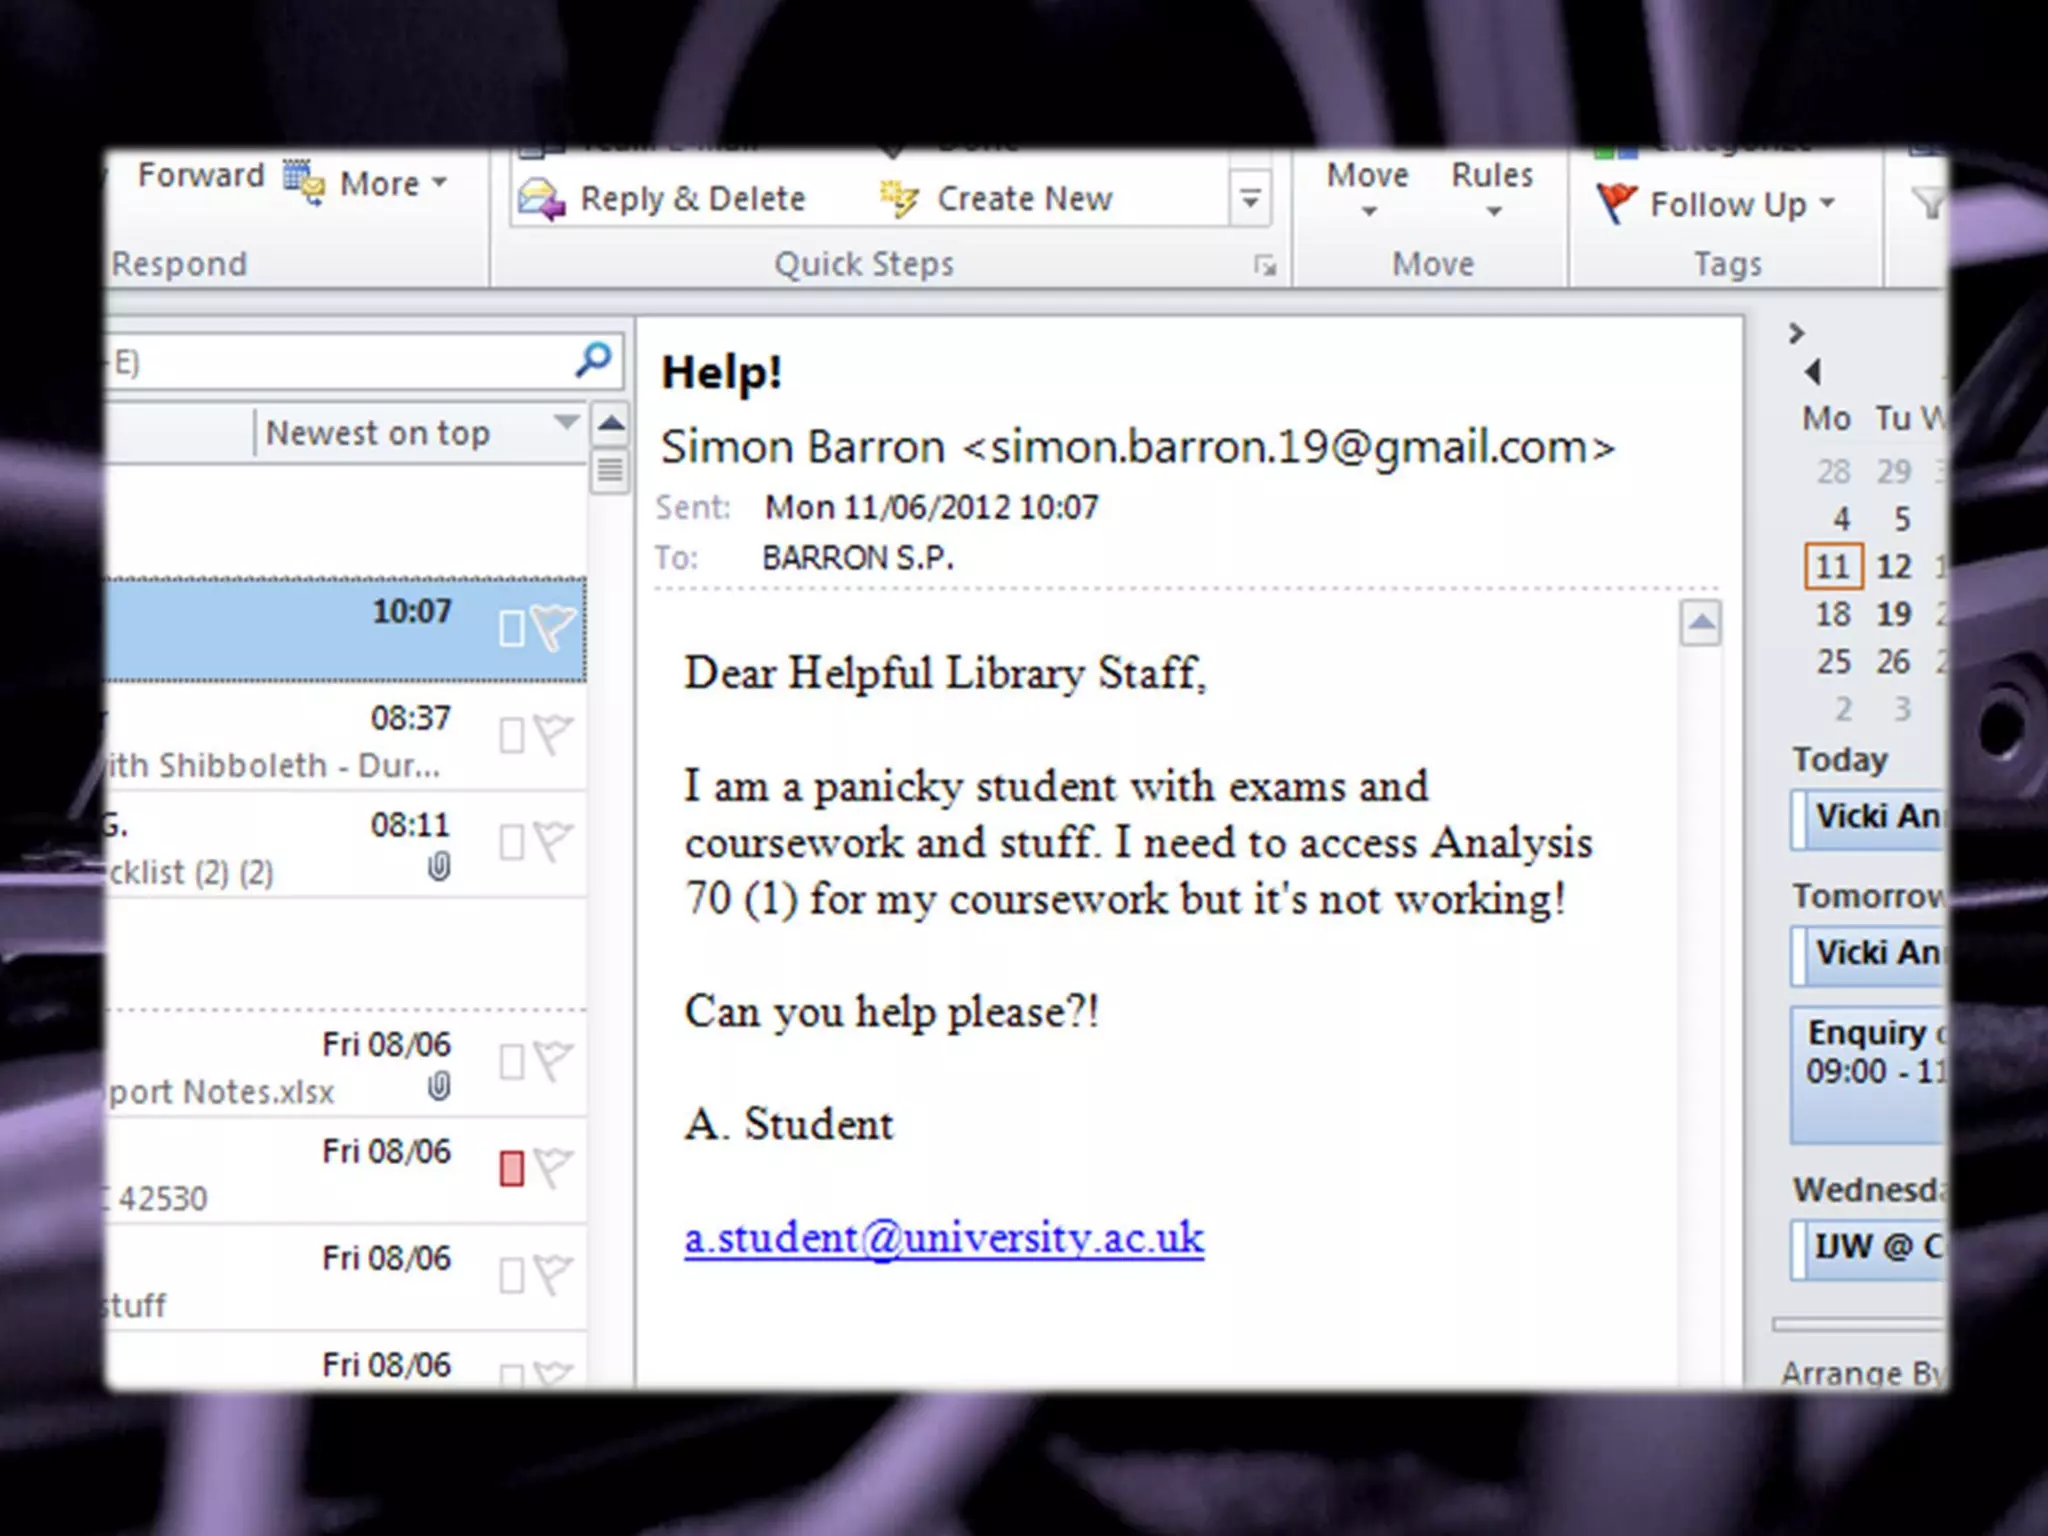Click previous month arrow in calendar
The image size is (2048, 1536).
pos(1813,372)
